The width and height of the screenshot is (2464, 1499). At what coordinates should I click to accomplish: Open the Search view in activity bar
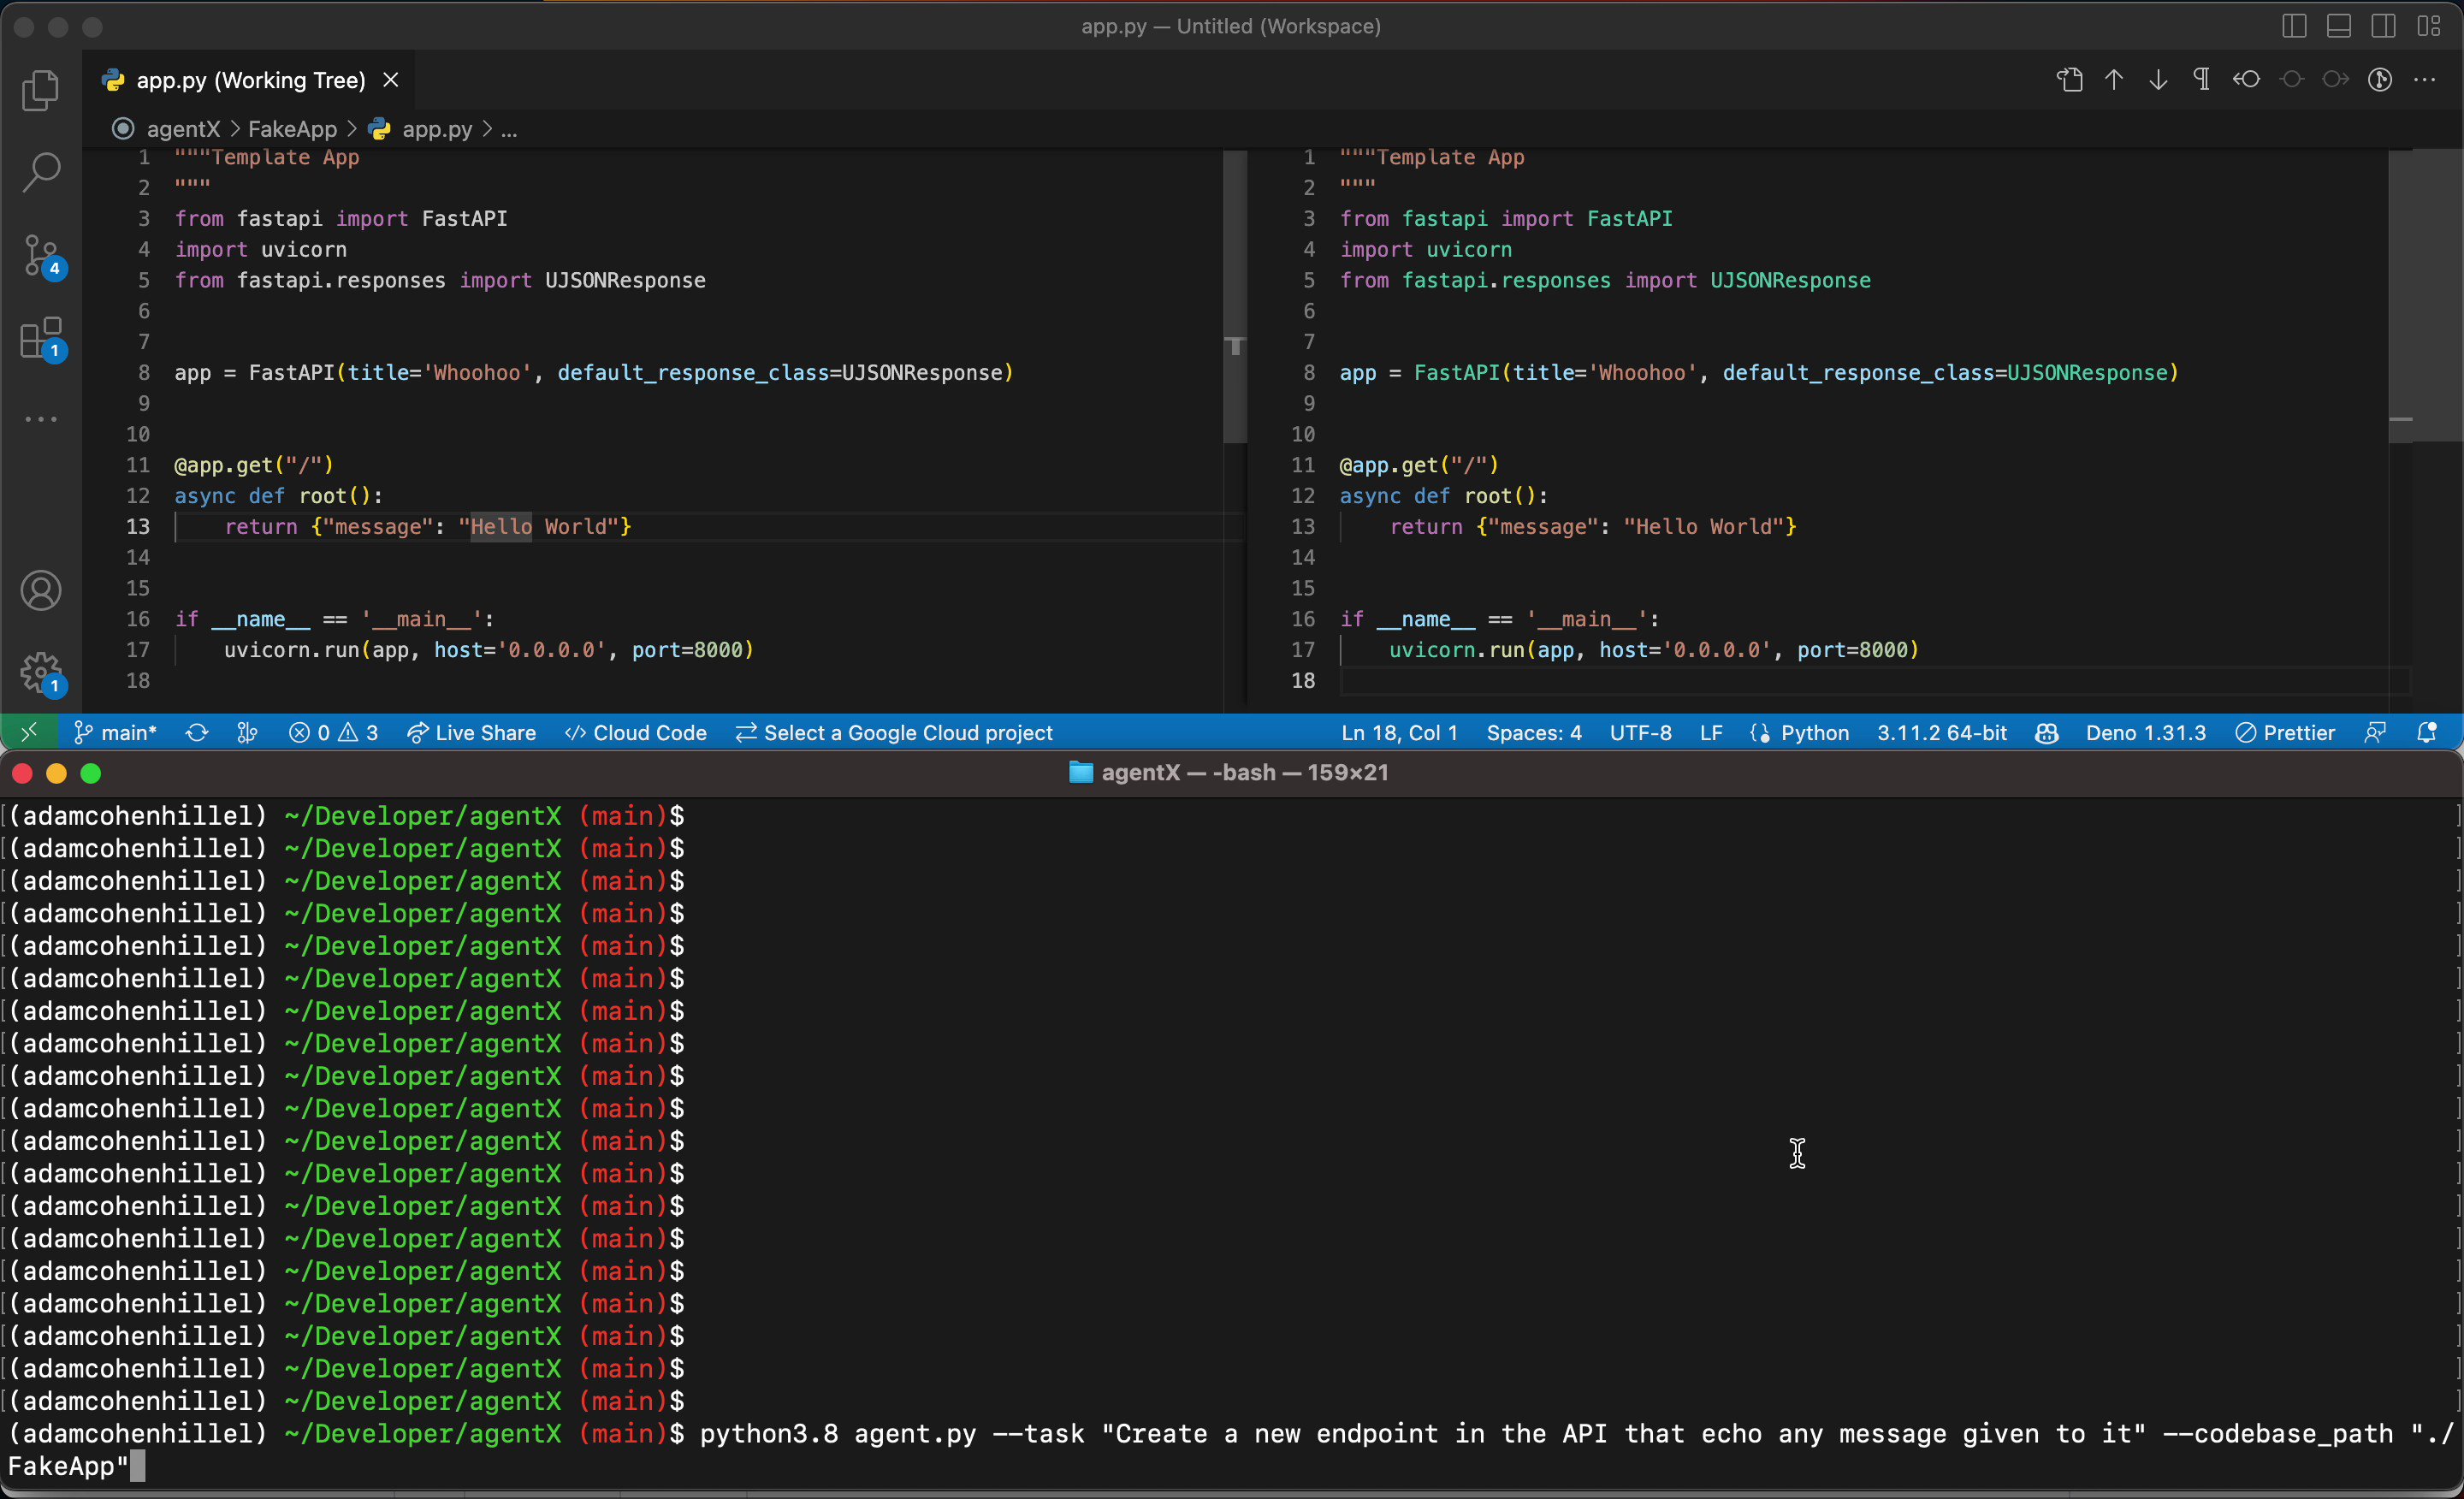(x=41, y=172)
